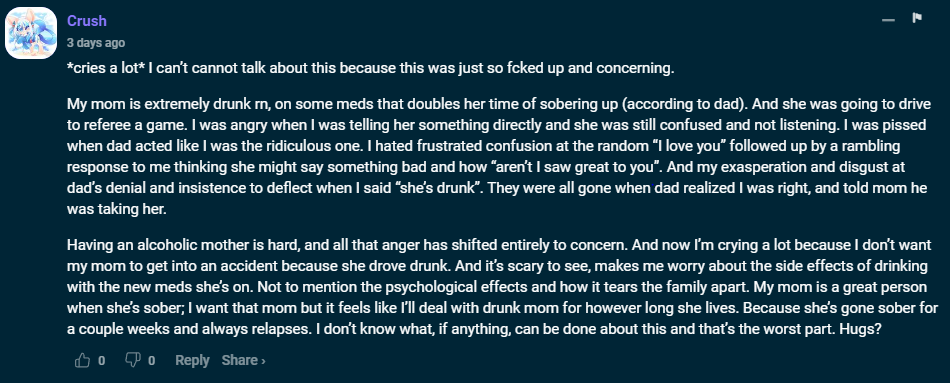
Task: Open the Crush username link
Action: (x=87, y=21)
